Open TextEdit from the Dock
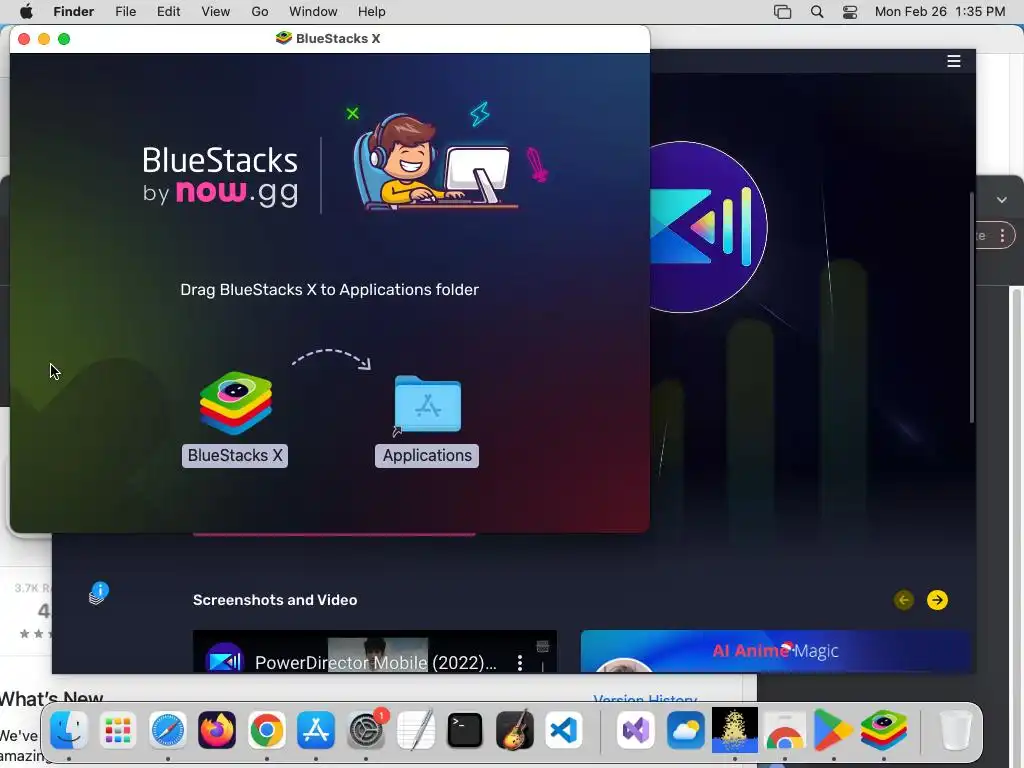Screen dimensions: 1024x768 click(415, 730)
